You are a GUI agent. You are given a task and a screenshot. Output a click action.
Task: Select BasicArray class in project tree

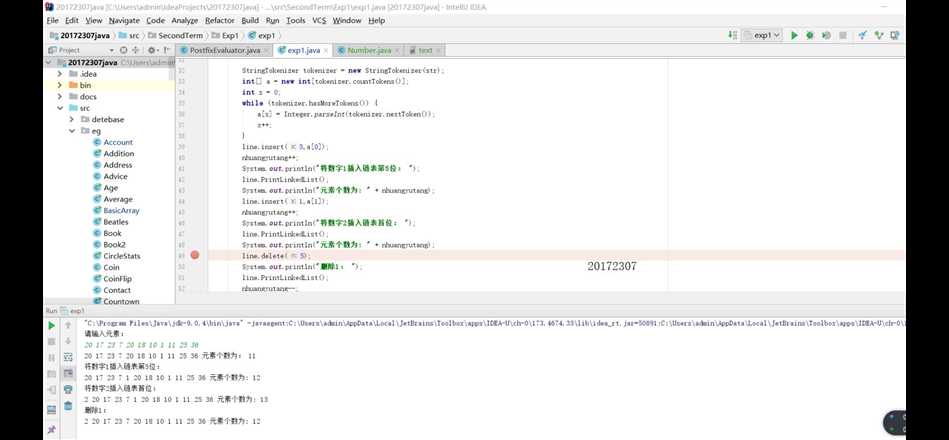click(x=121, y=211)
